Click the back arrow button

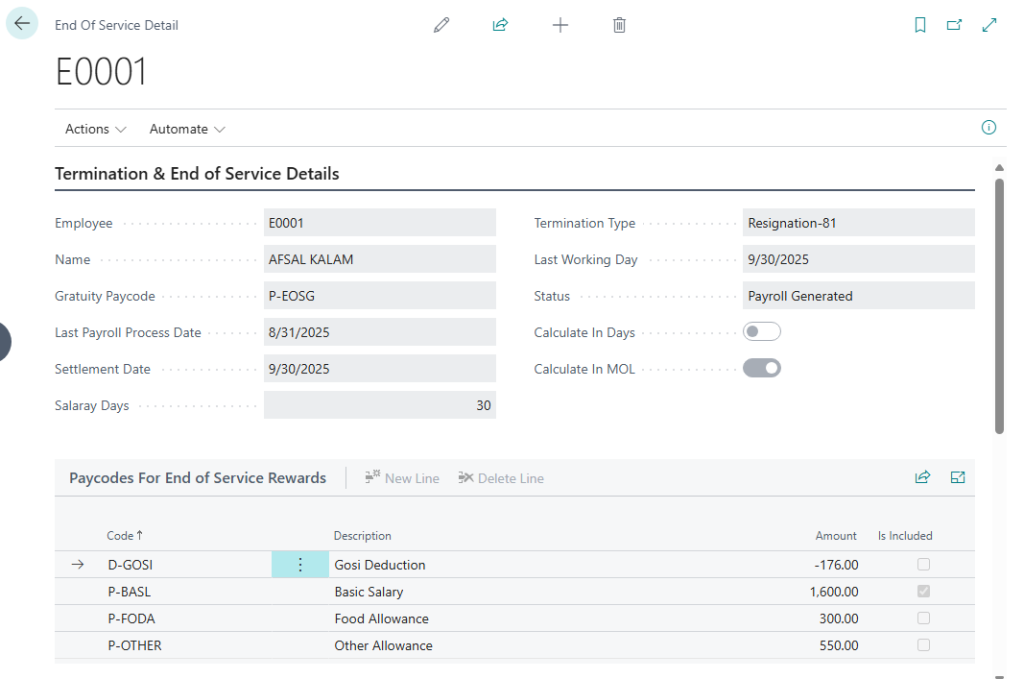(x=22, y=24)
